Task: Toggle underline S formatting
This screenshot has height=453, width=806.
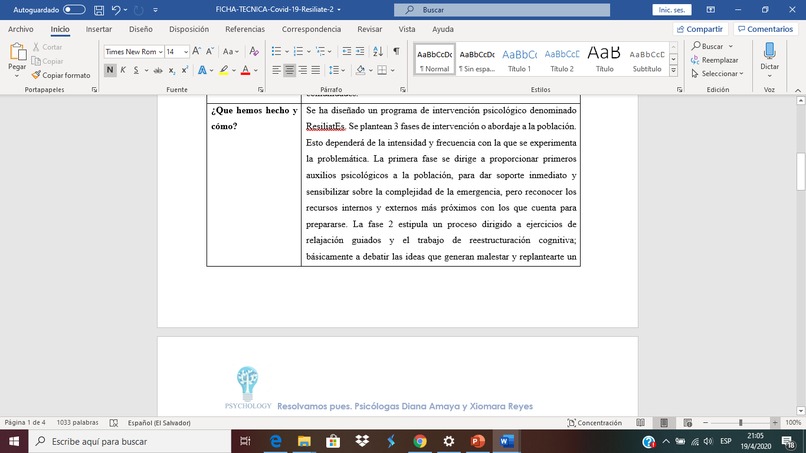Action: pyautogui.click(x=136, y=70)
